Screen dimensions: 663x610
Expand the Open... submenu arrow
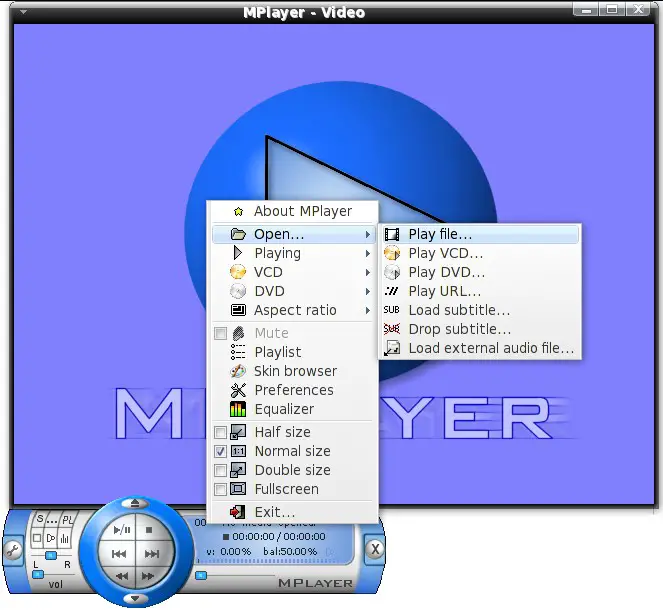pos(368,235)
